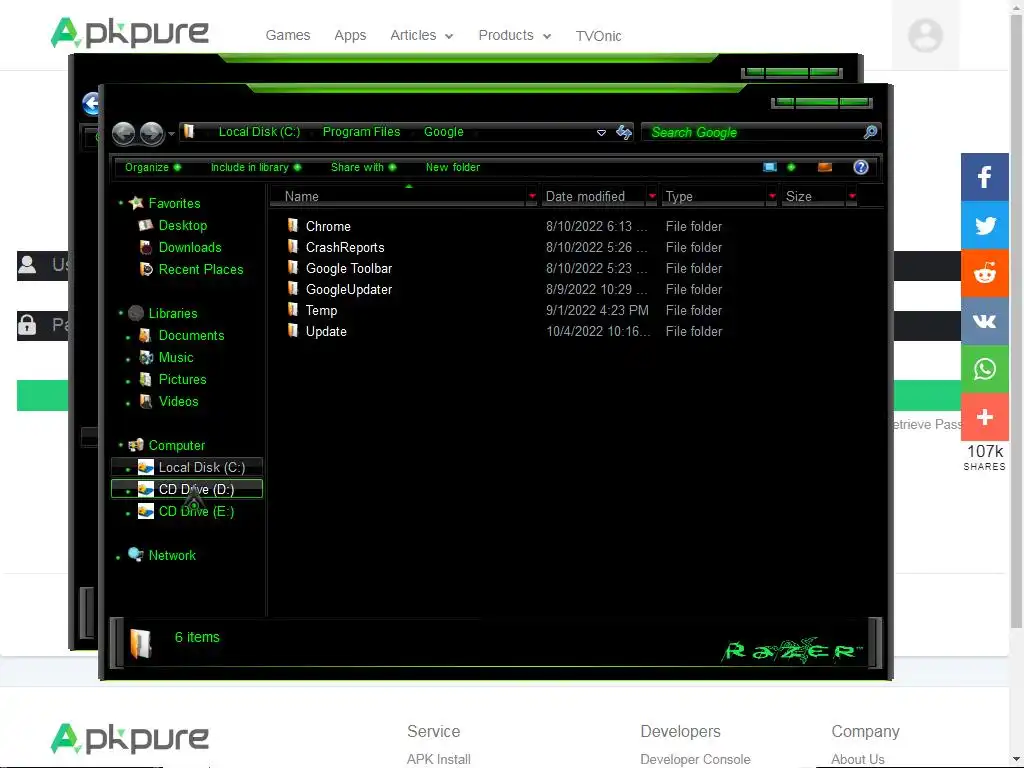The image size is (1024, 768).
Task: Click the Update folder icon
Action: pos(293,330)
